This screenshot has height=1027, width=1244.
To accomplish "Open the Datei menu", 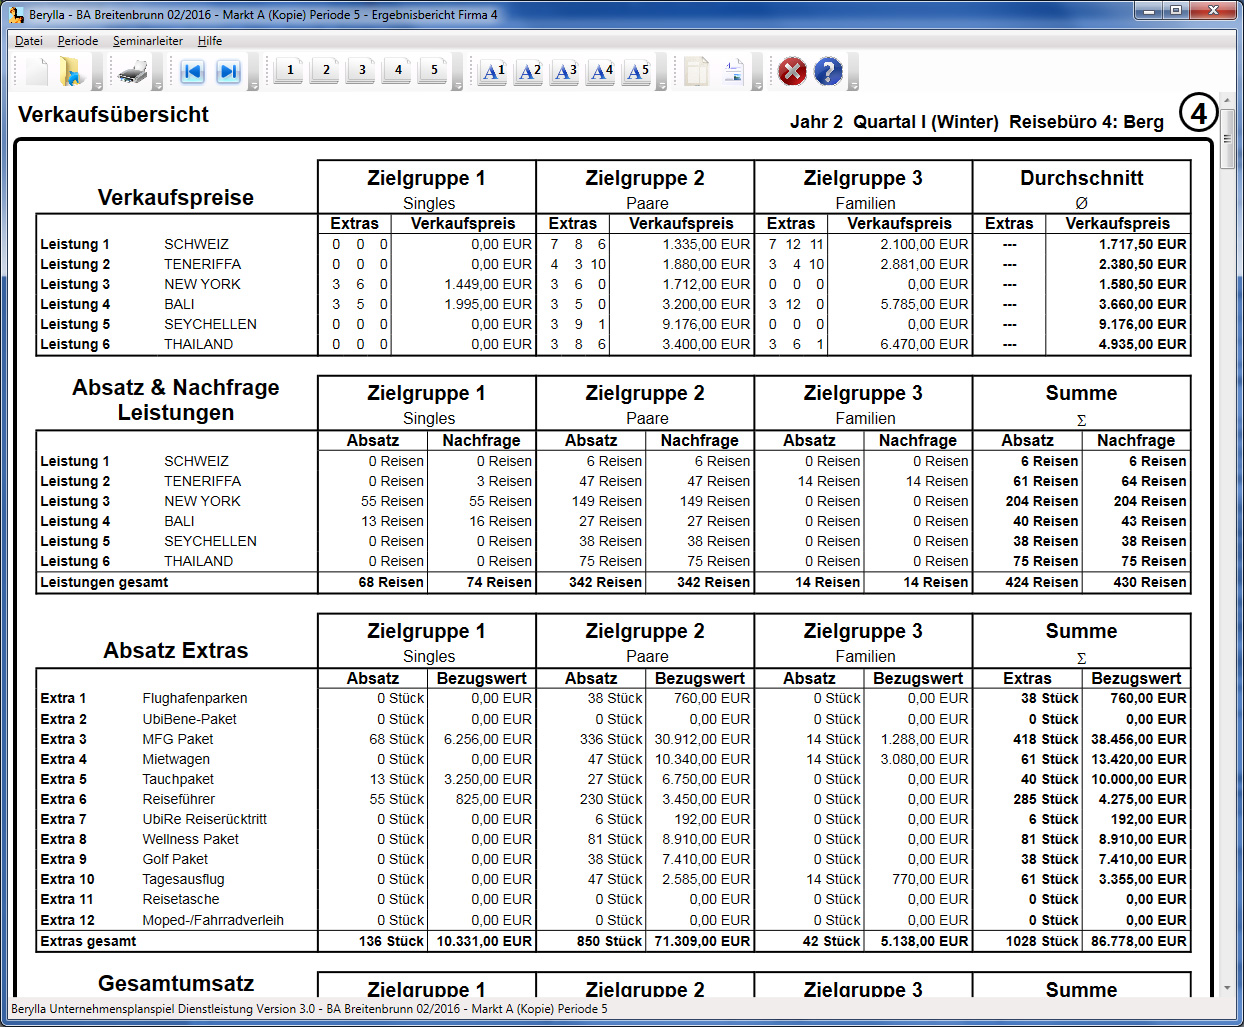I will tap(29, 41).
